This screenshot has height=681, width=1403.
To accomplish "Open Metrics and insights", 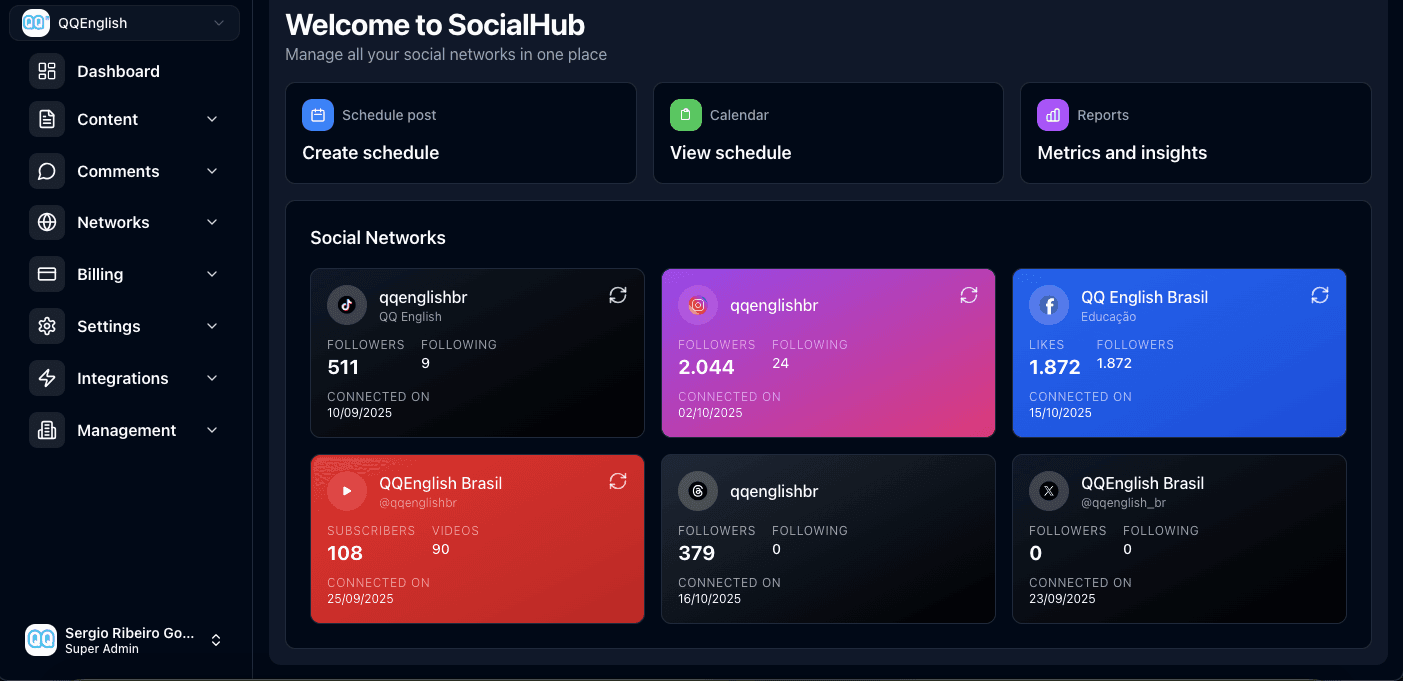I will [x=1122, y=153].
